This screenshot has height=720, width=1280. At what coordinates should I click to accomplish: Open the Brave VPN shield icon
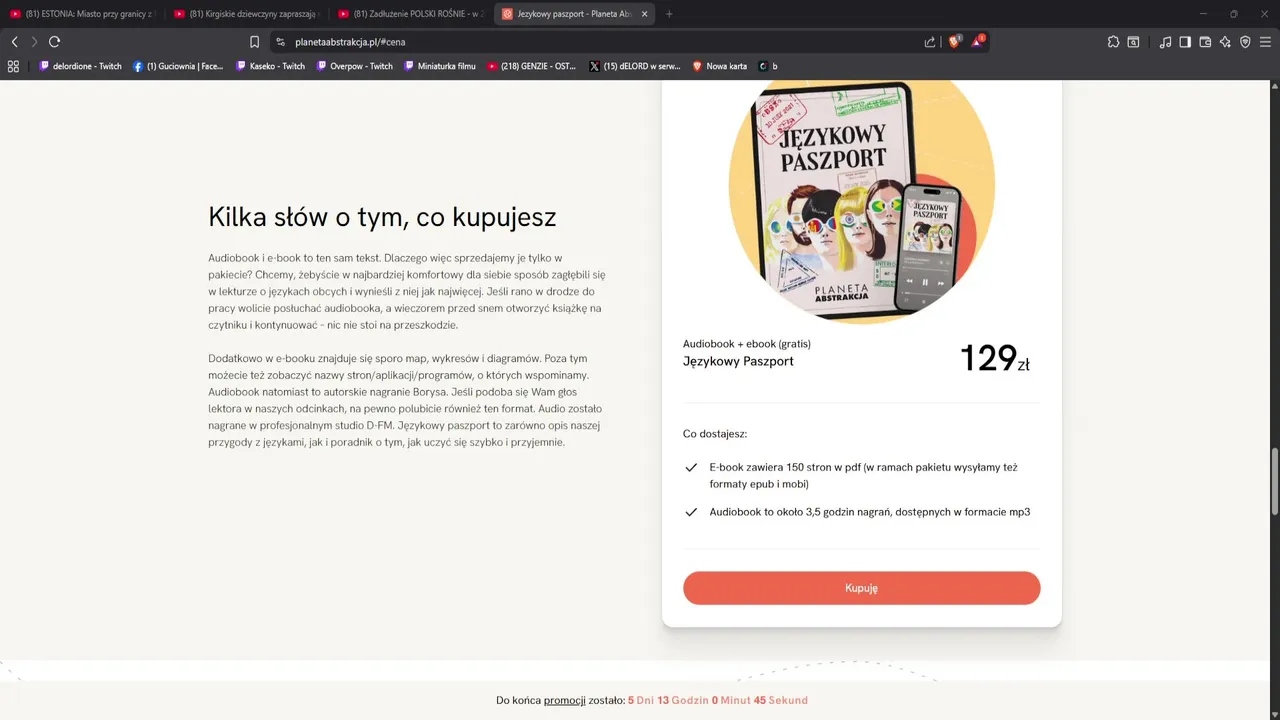pos(1245,42)
